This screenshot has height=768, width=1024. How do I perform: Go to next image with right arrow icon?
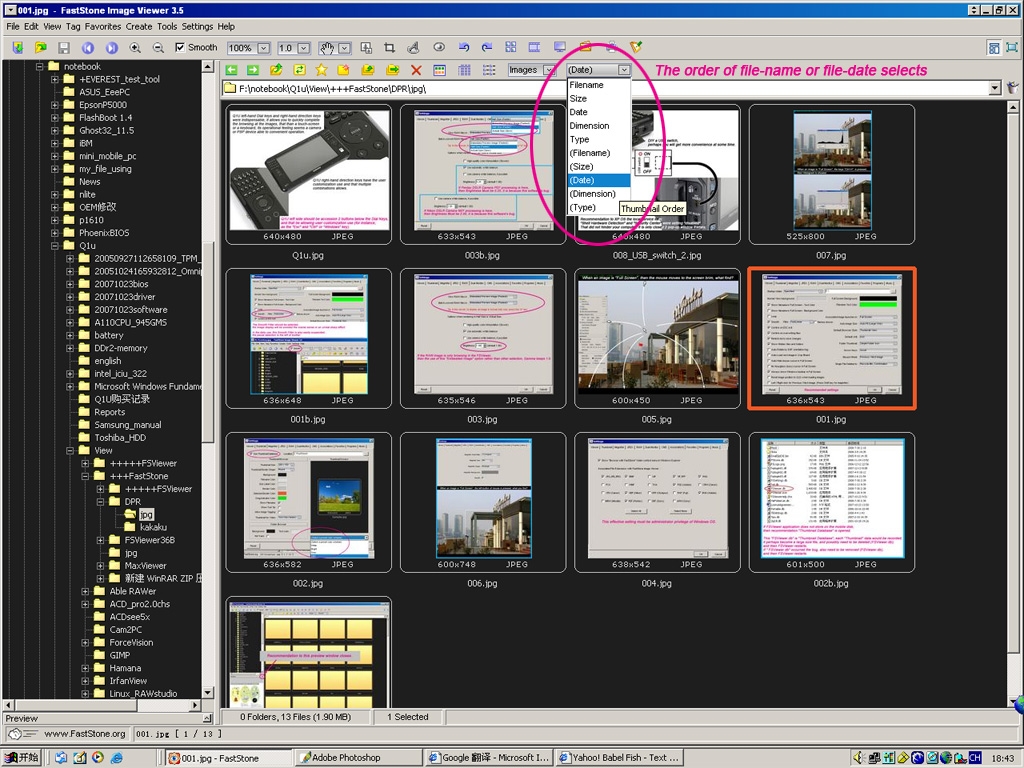(111, 47)
